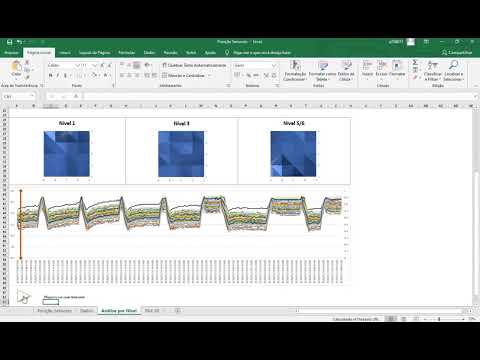Open the cell borders tool
Image resolution: width=480 pixels, height=360 pixels.
coord(81,76)
